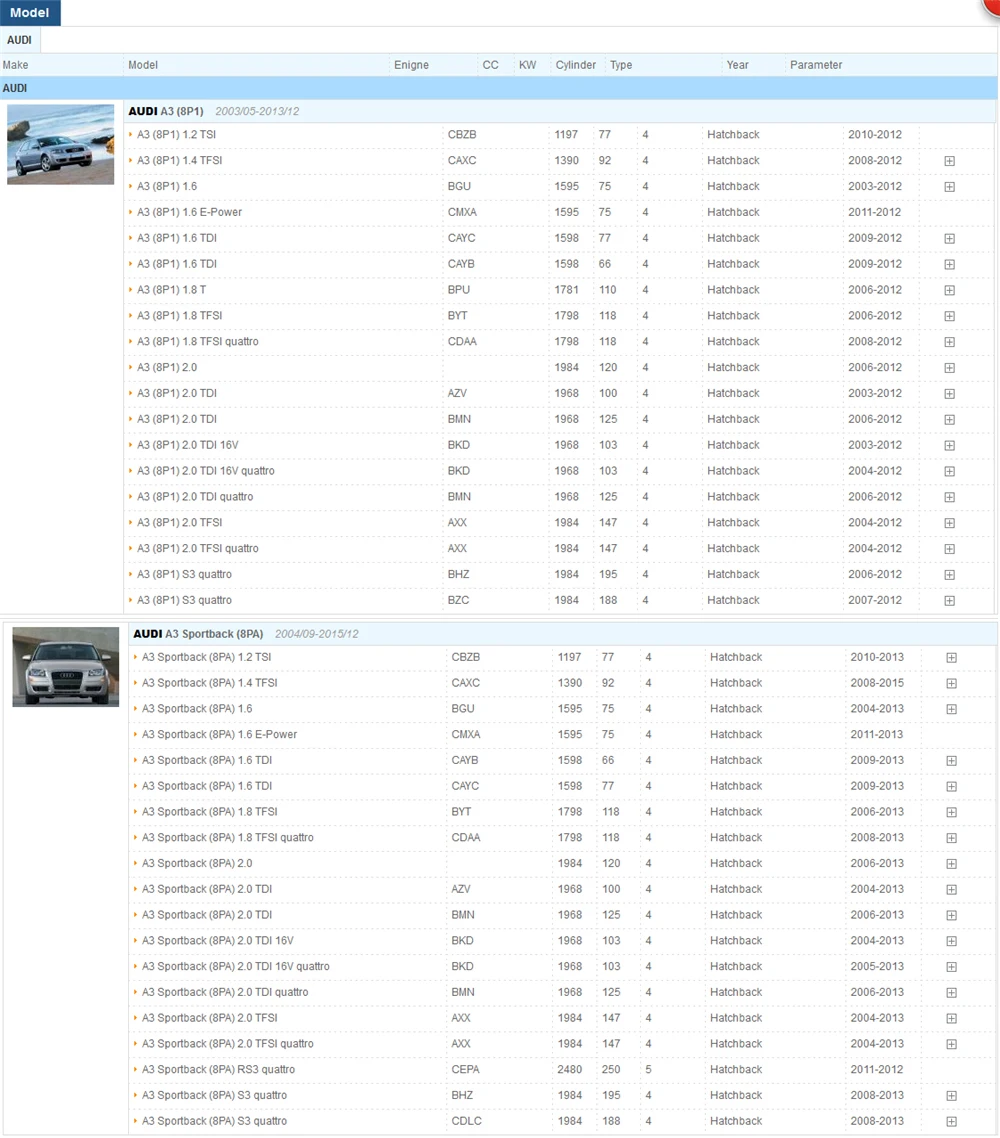Click plus icon for A3 Sportback 1.4 TFSI
Image resolution: width=1000 pixels, height=1138 pixels.
click(x=951, y=684)
